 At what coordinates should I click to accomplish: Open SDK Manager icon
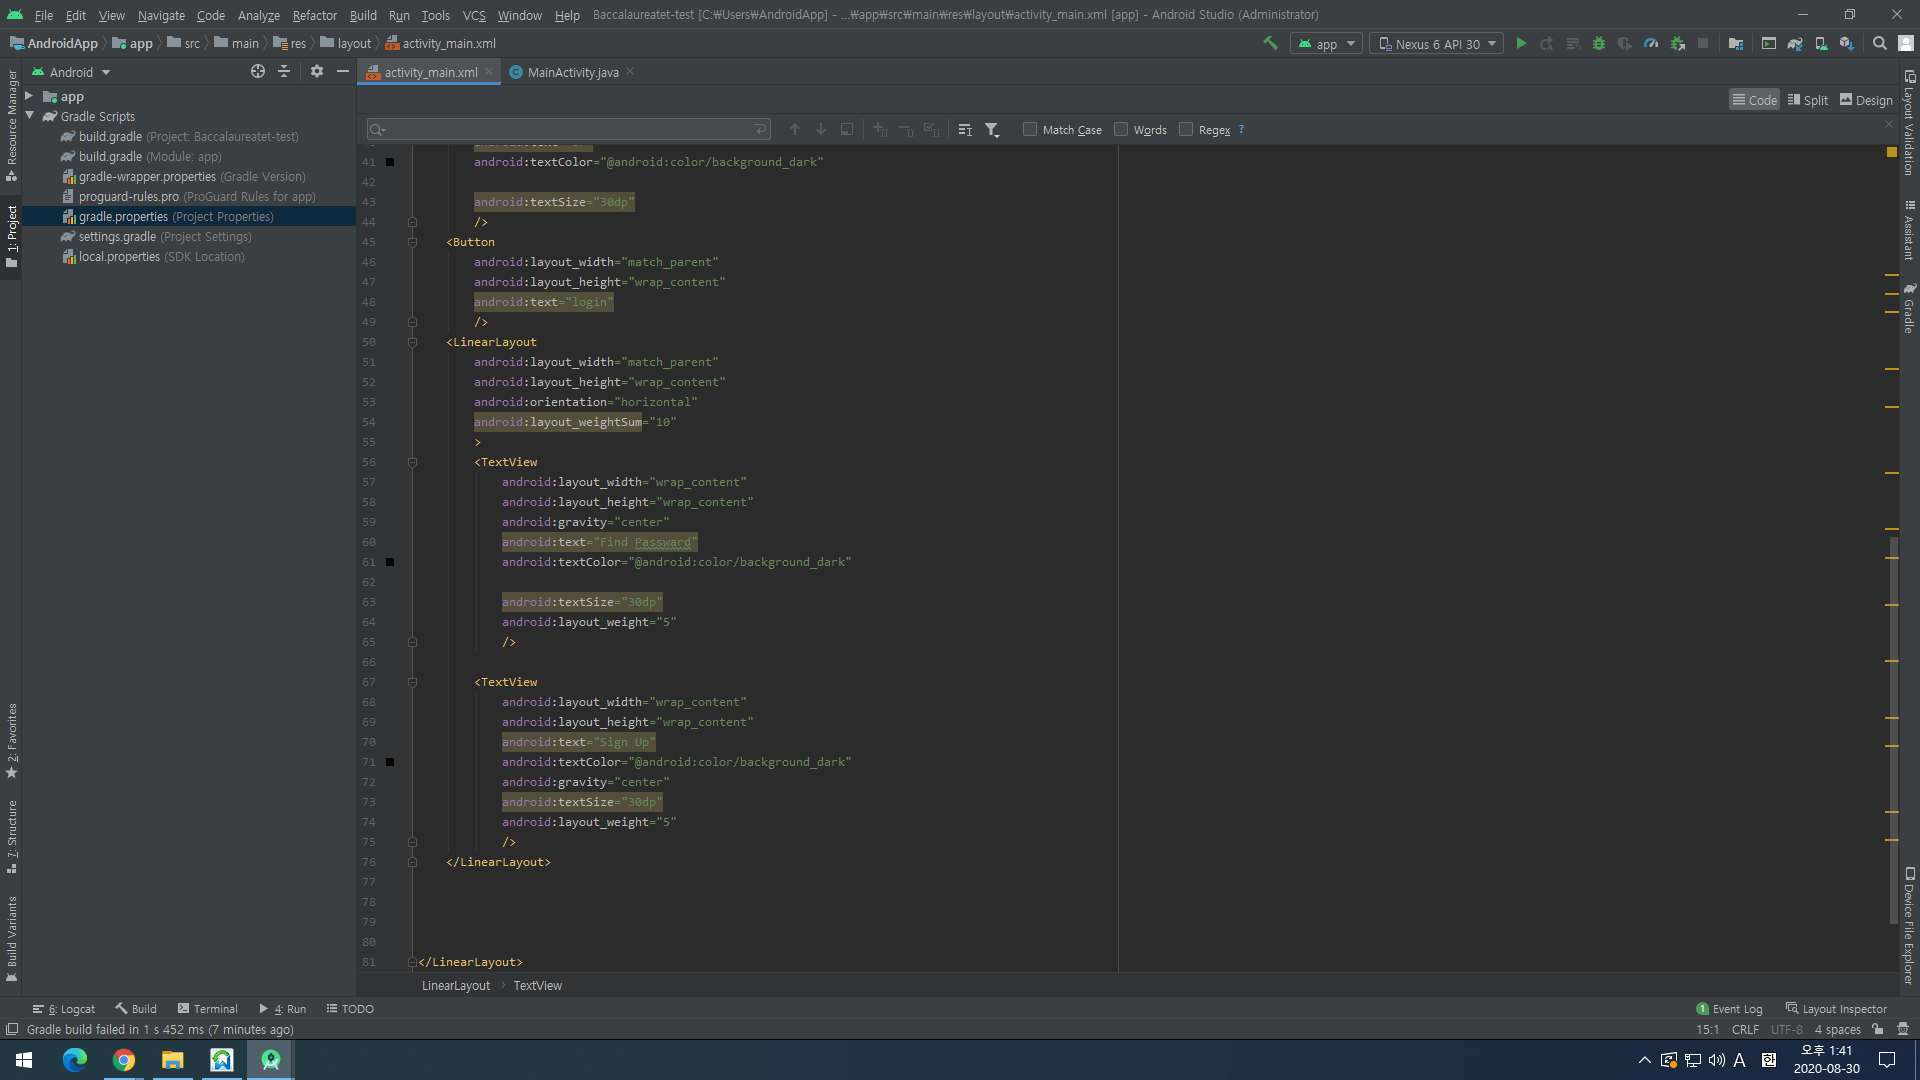point(1847,44)
